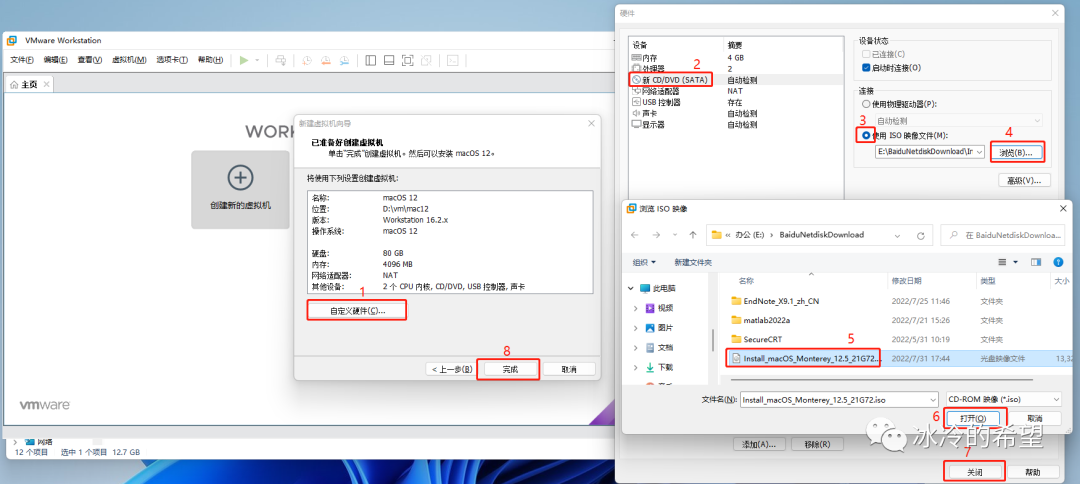The width and height of the screenshot is (1080, 484).
Task: Open the 选项卡(T) menu
Action: (172, 60)
